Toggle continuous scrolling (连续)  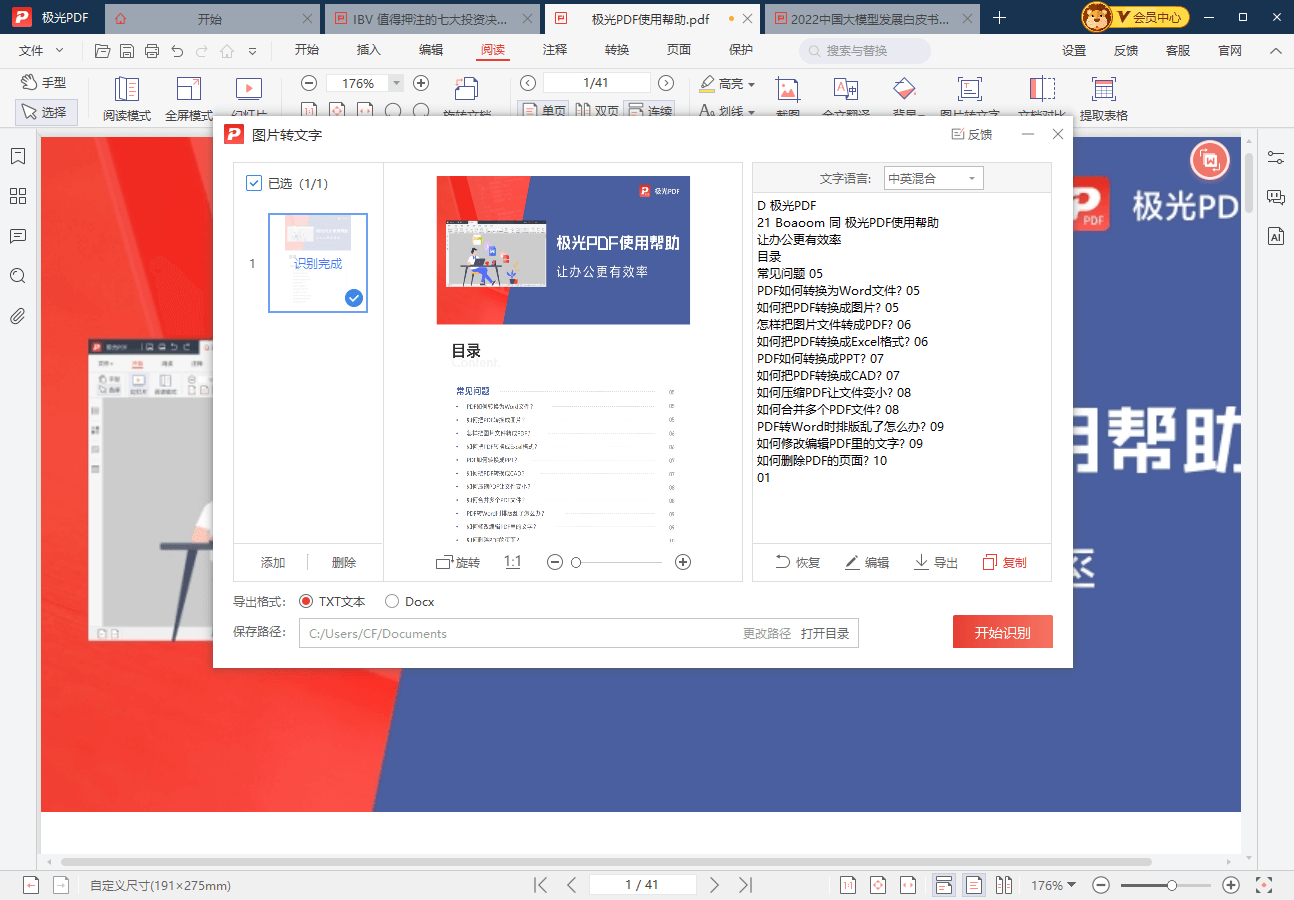(x=649, y=111)
